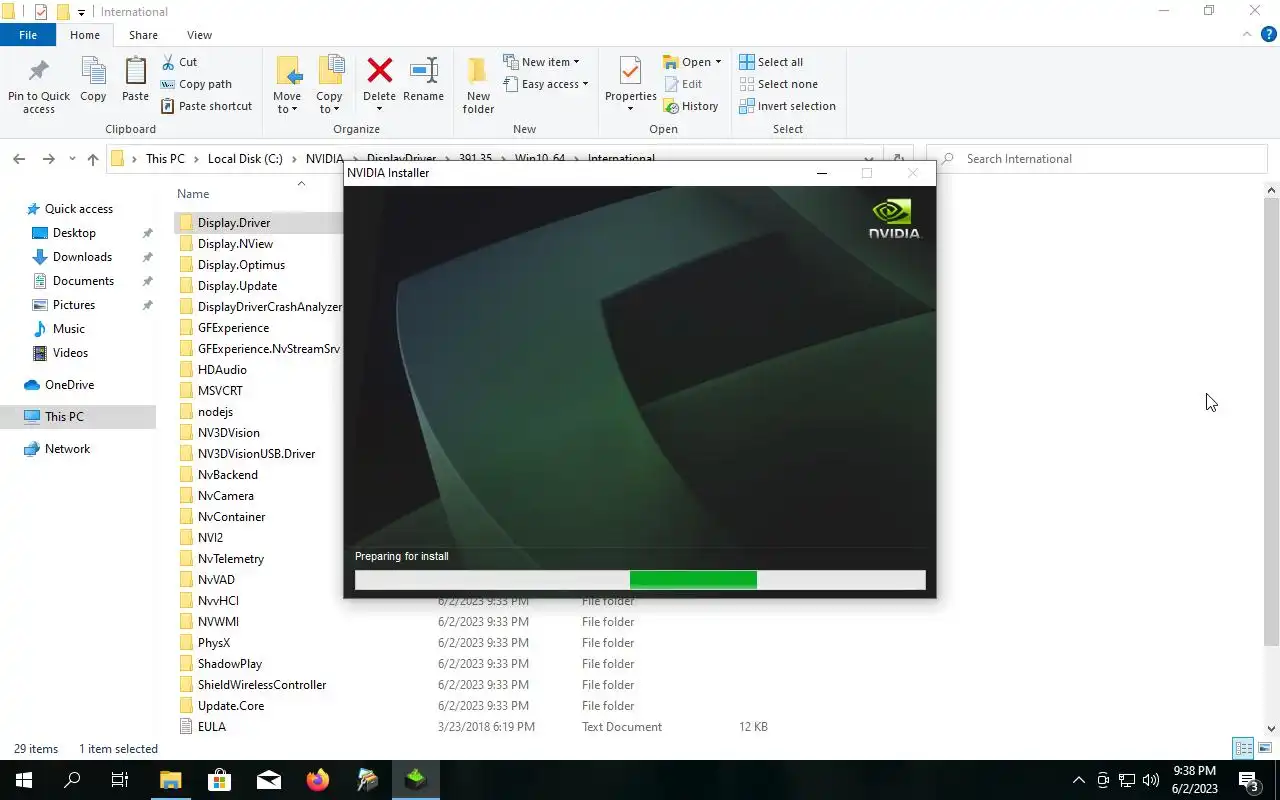Open Explorer Help question mark icon
This screenshot has height=800, width=1280.
pyautogui.click(x=1269, y=34)
